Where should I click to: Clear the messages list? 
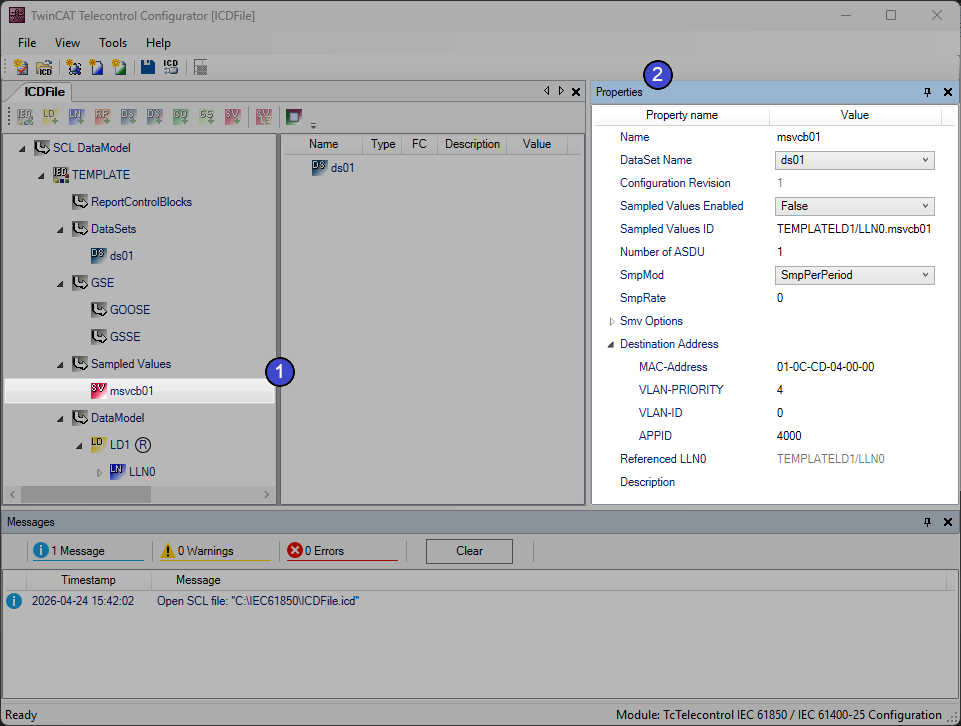pyautogui.click(x=469, y=551)
